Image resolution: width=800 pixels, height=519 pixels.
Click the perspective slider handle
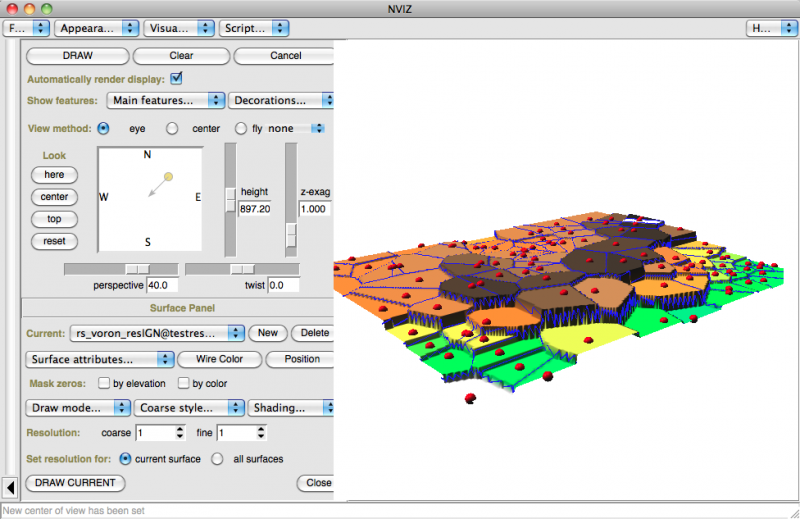[137, 269]
